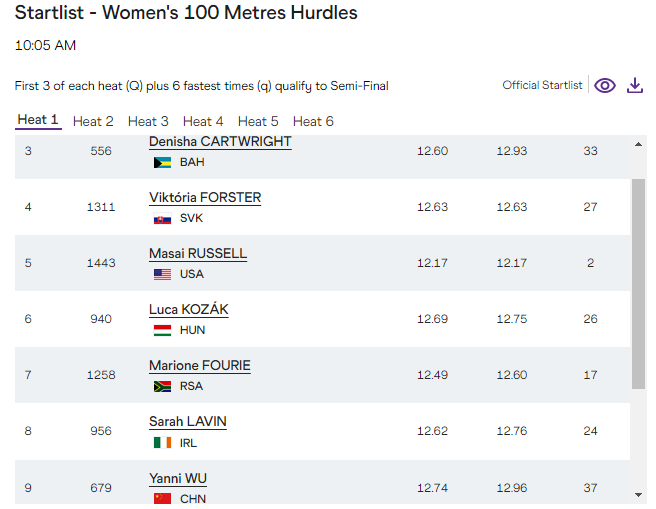
Task: Click the startlist vertical scrollbar thumb
Action: pos(638,284)
